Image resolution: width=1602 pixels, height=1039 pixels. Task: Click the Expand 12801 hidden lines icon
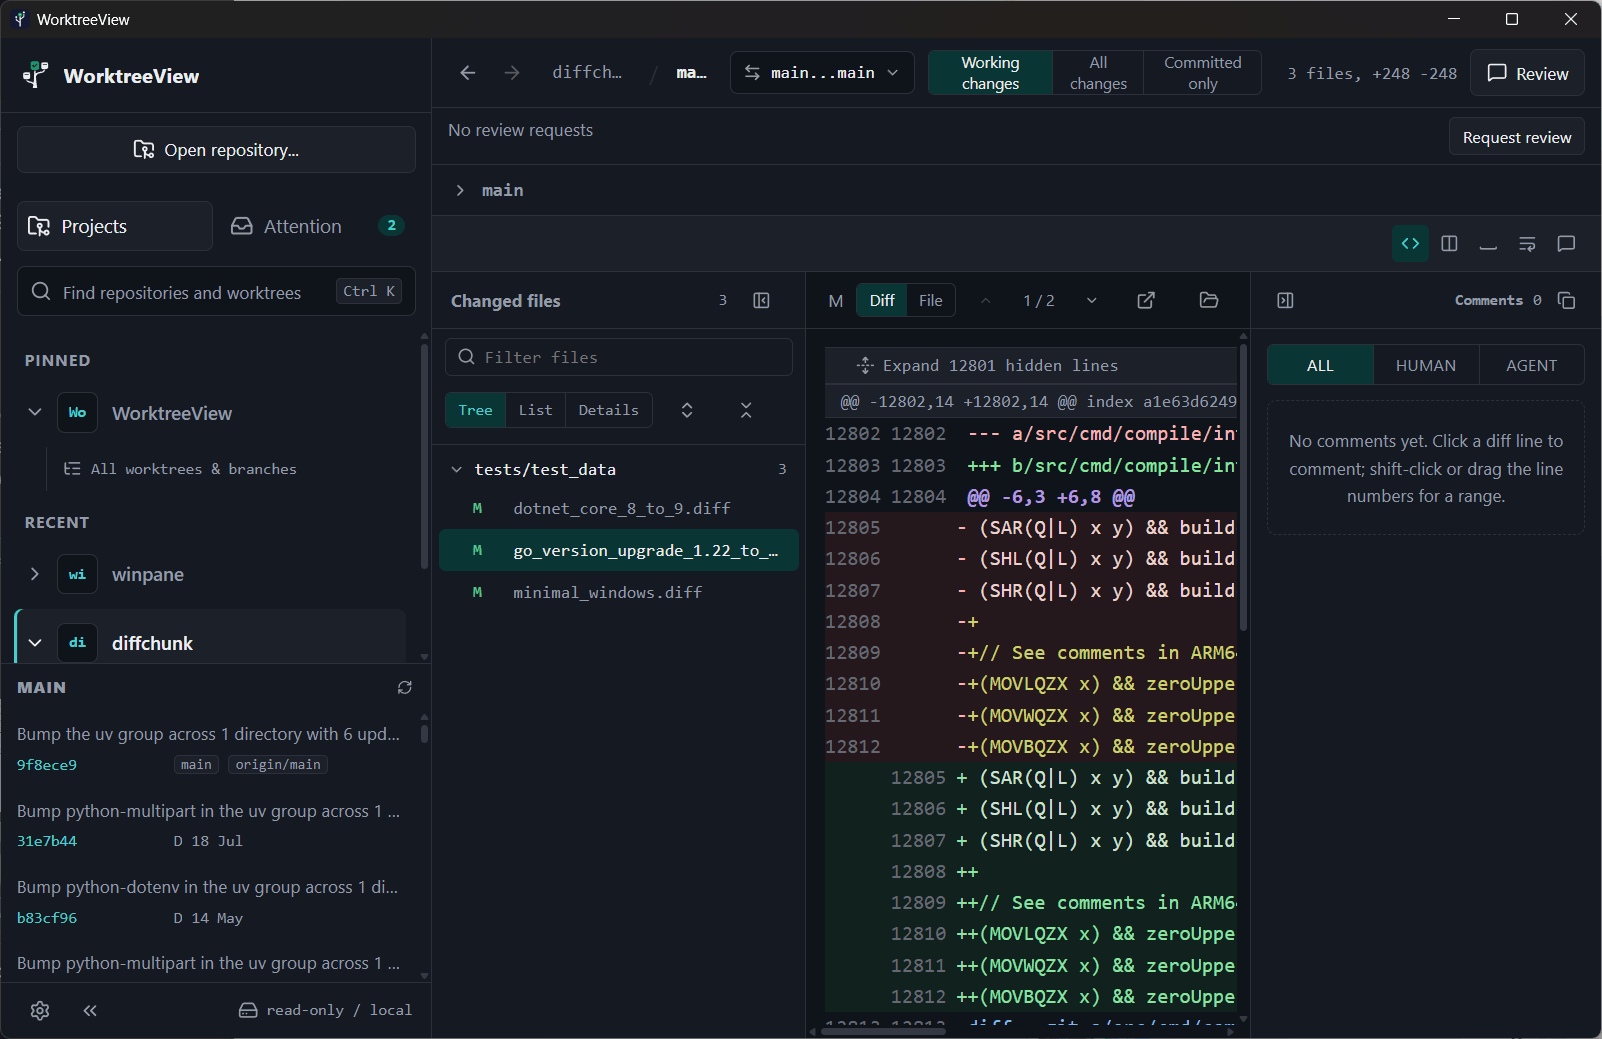(865, 366)
